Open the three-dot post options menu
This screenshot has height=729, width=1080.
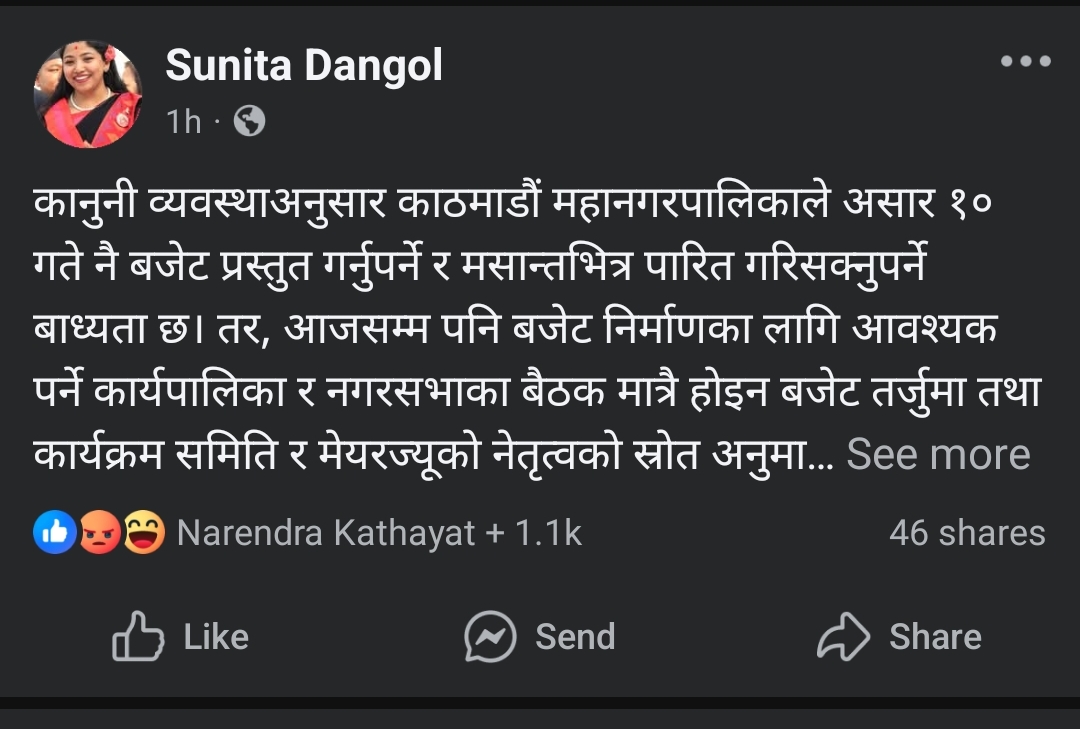1025,62
